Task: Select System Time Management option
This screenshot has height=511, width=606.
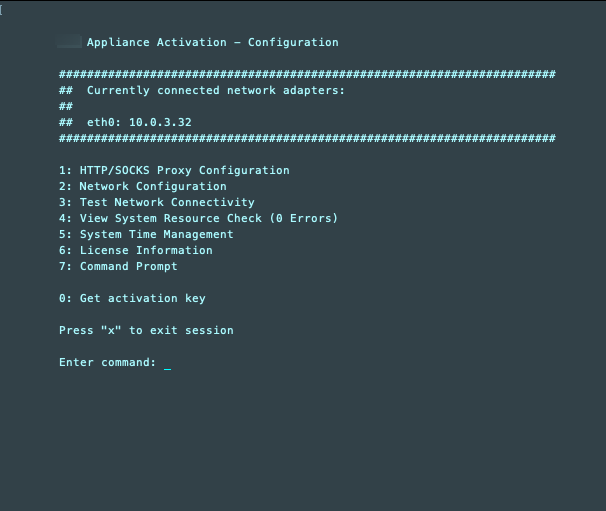Action: [146, 234]
